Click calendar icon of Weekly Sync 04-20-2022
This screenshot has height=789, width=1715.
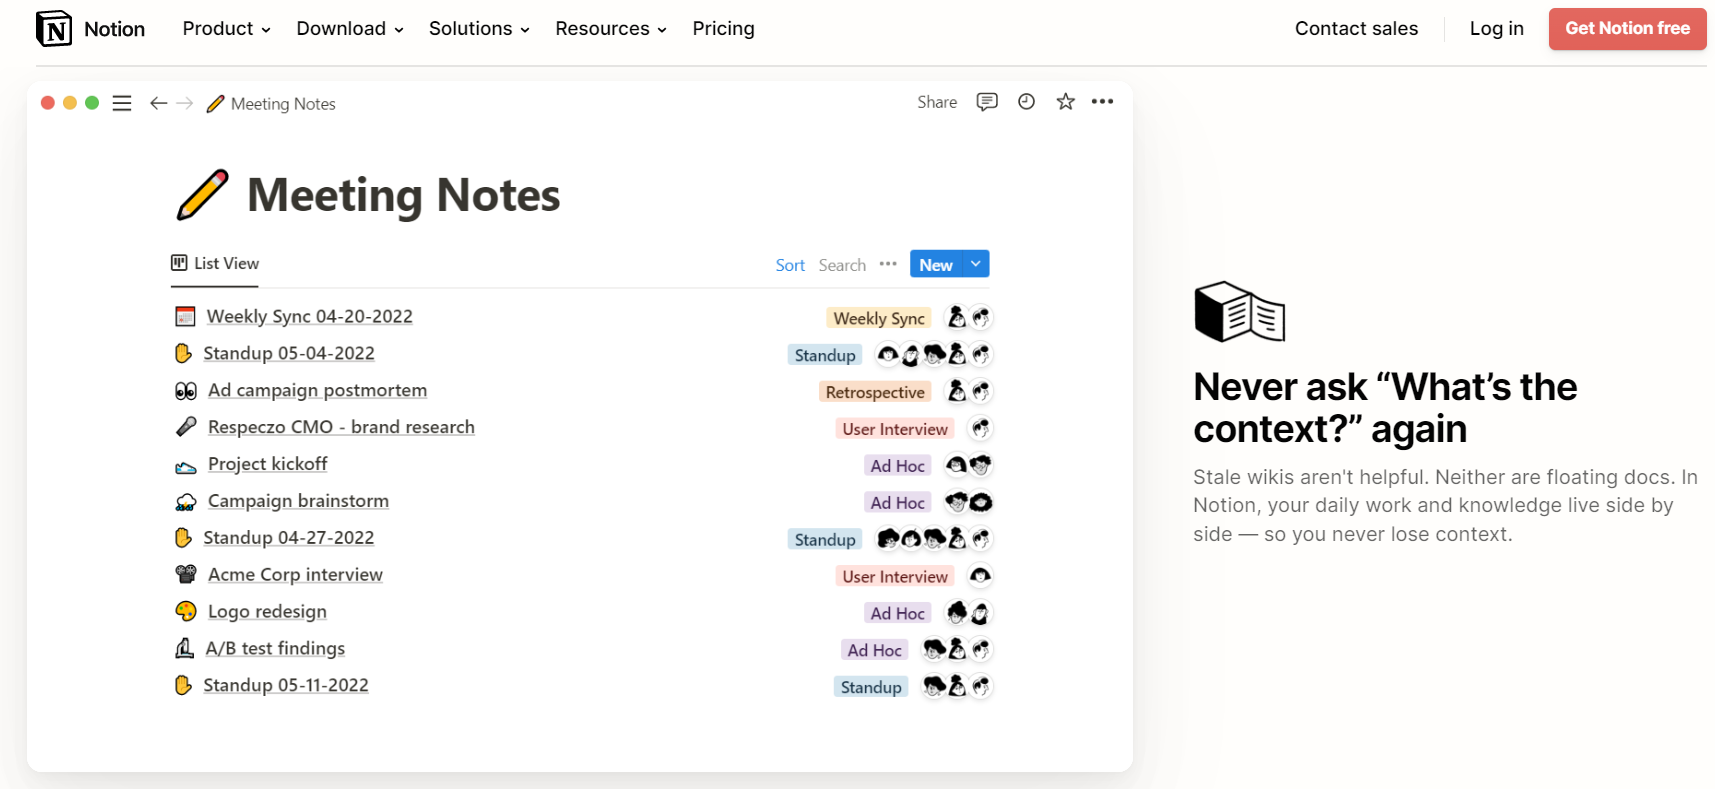185,317
